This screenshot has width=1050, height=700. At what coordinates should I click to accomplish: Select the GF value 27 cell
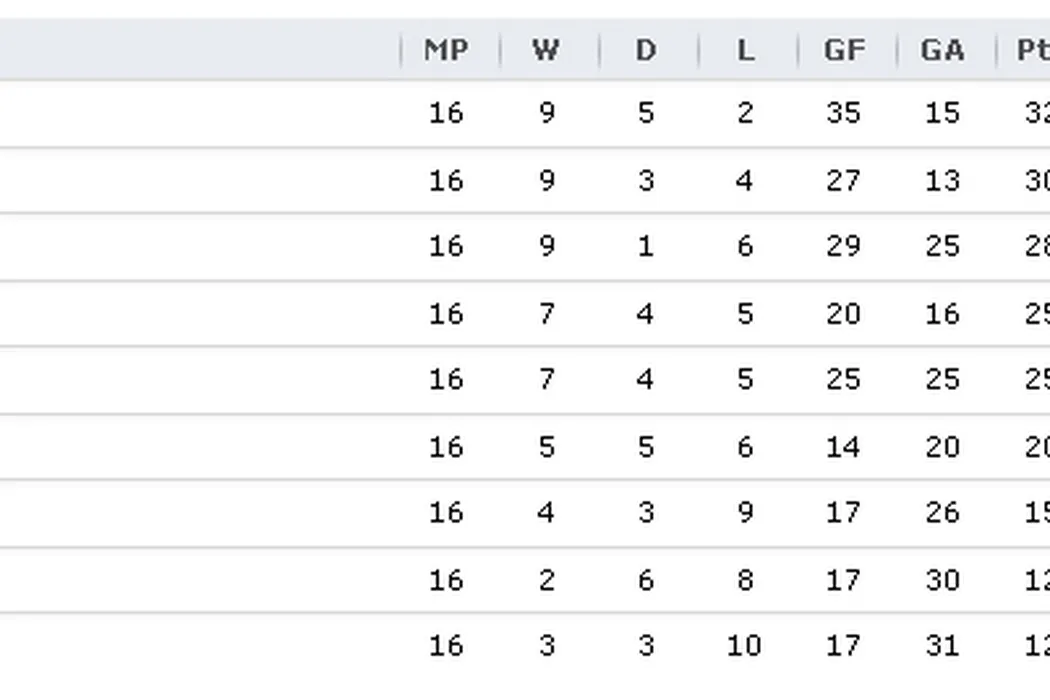click(x=844, y=181)
